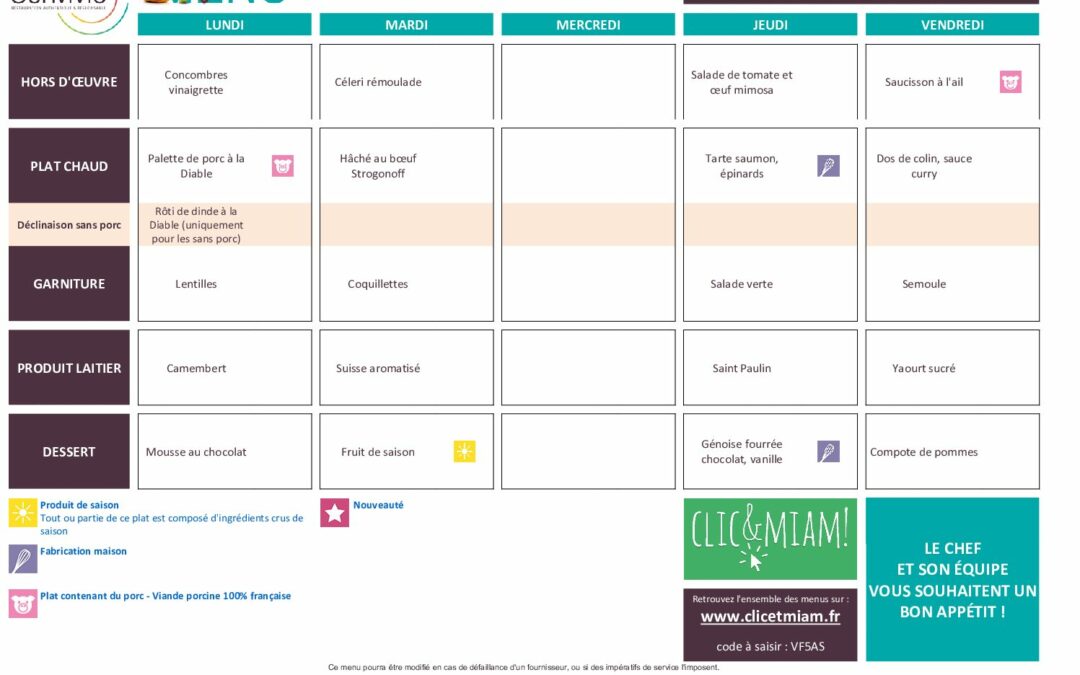The width and height of the screenshot is (1080, 675).
Task: Select the LUNDI column header
Action: coord(224,25)
